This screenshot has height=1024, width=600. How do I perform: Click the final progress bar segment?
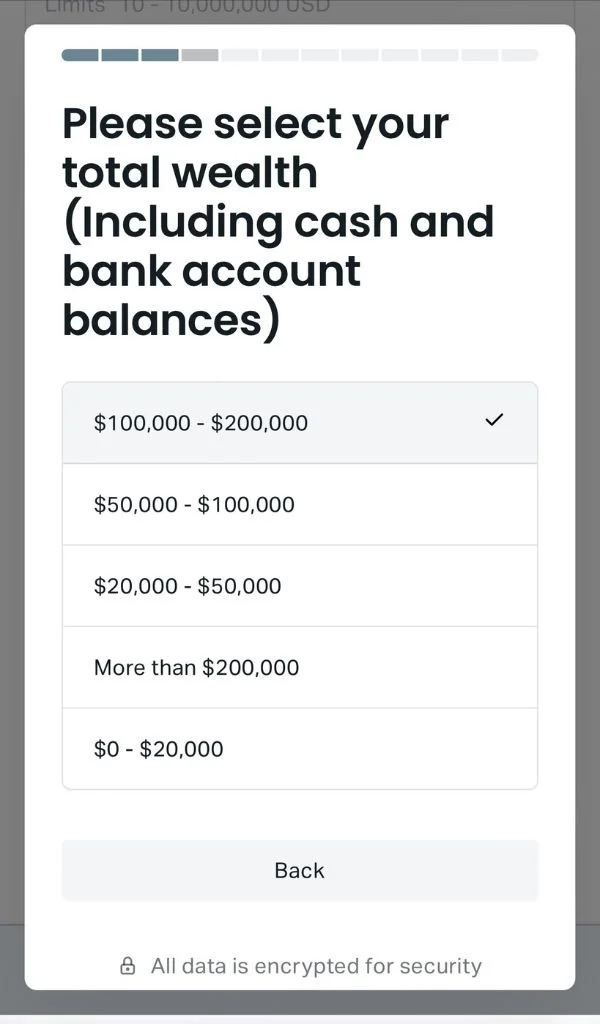coord(519,55)
